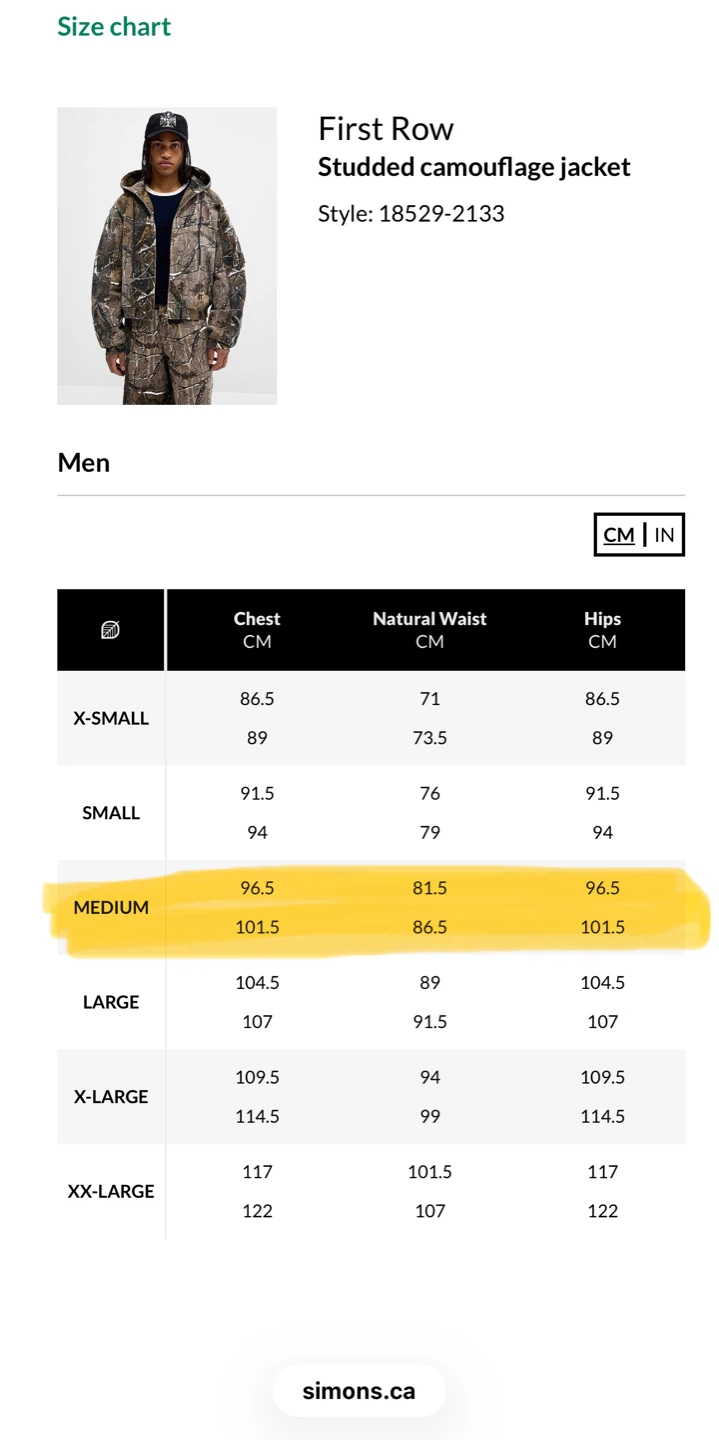The image size is (719, 1440).
Task: Click the LARGE size label
Action: tap(111, 1002)
